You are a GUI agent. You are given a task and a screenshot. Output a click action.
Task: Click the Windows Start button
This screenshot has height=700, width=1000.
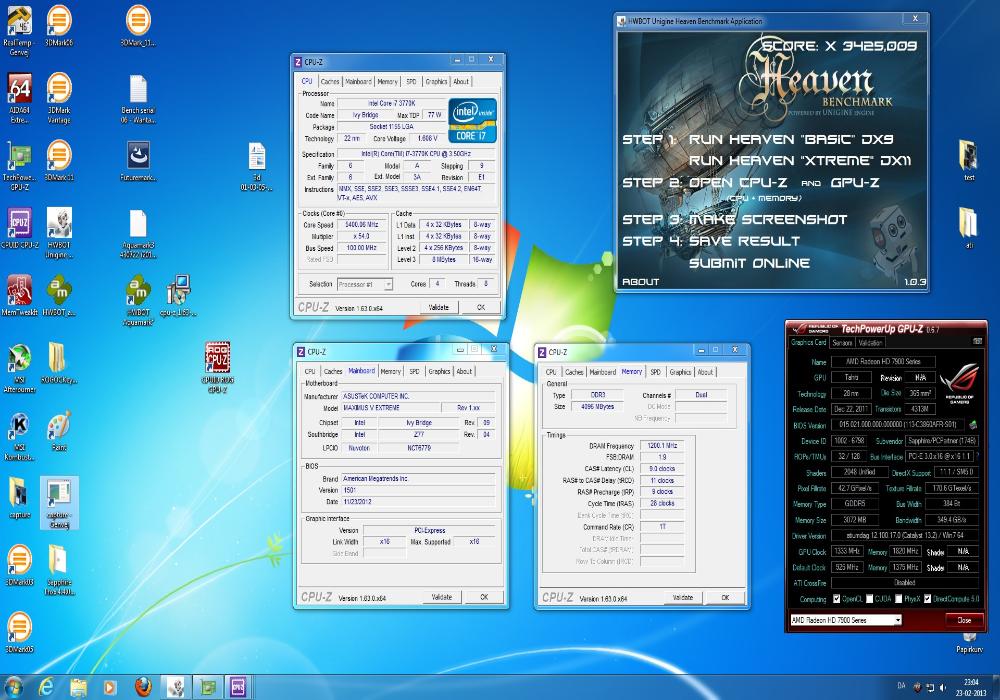tap(13, 687)
